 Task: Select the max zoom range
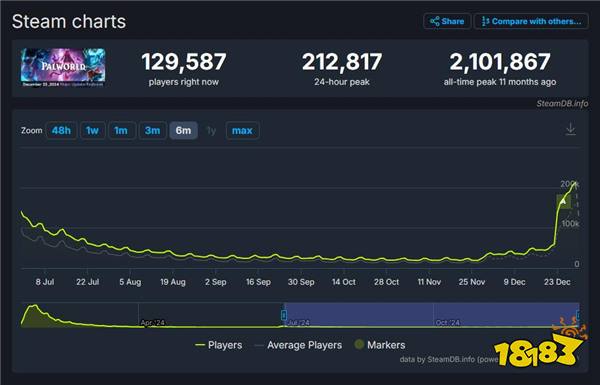(242, 131)
